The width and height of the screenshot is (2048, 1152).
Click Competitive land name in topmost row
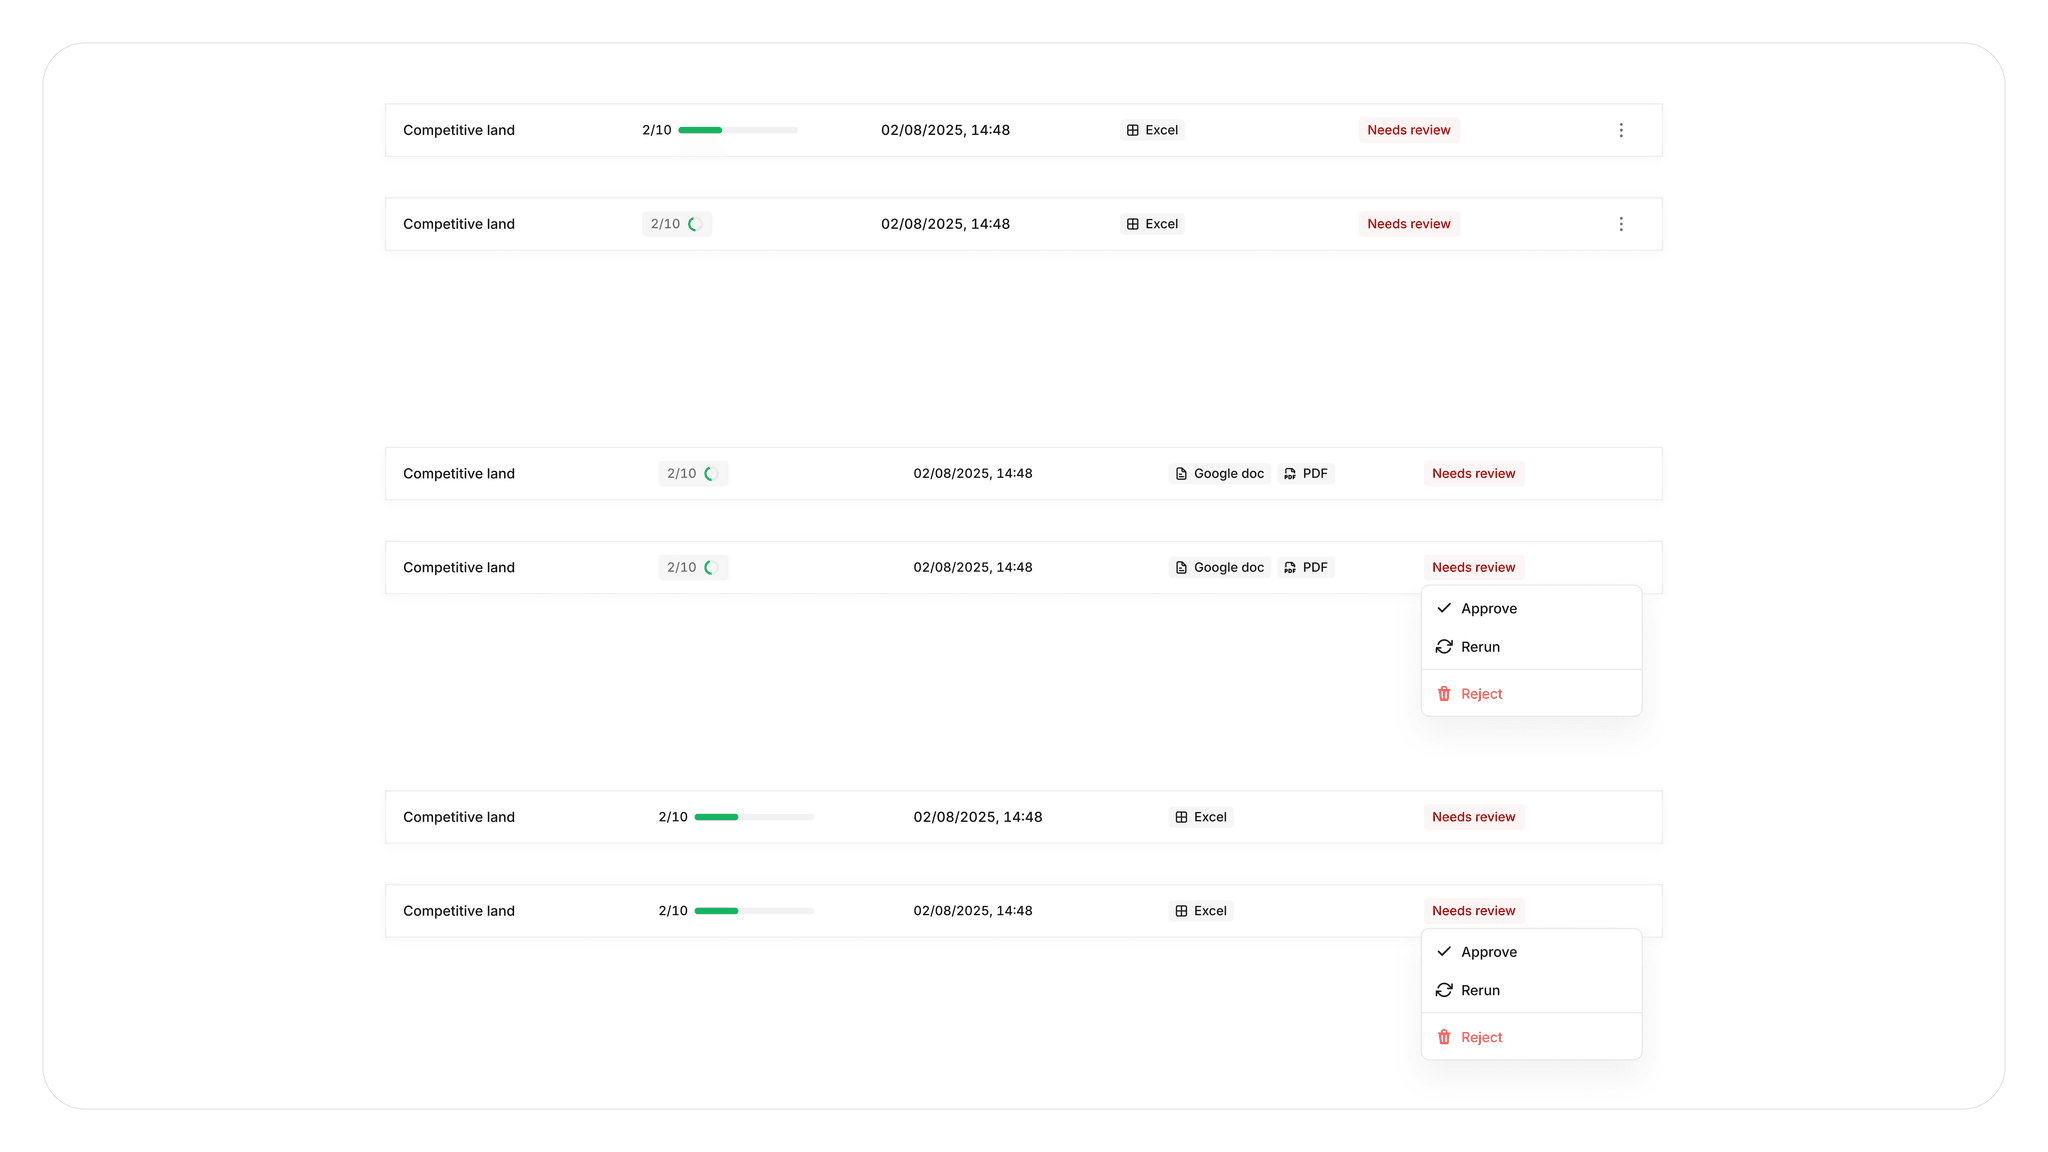click(x=459, y=130)
